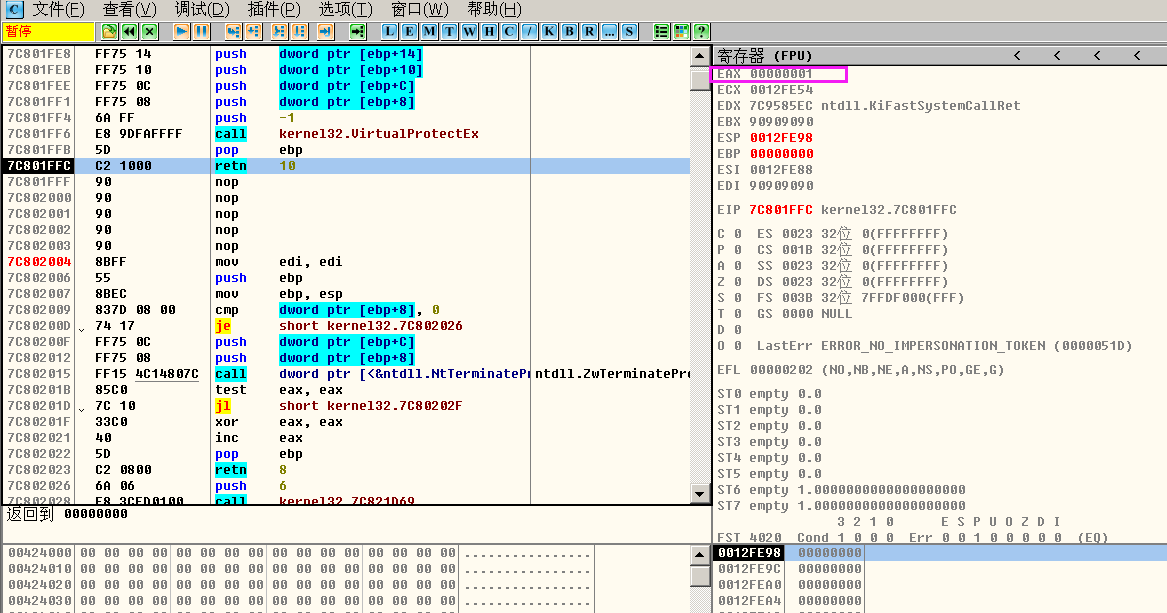Image resolution: width=1167 pixels, height=613 pixels.
Task: Pause execution with the pause icon
Action: [201, 31]
